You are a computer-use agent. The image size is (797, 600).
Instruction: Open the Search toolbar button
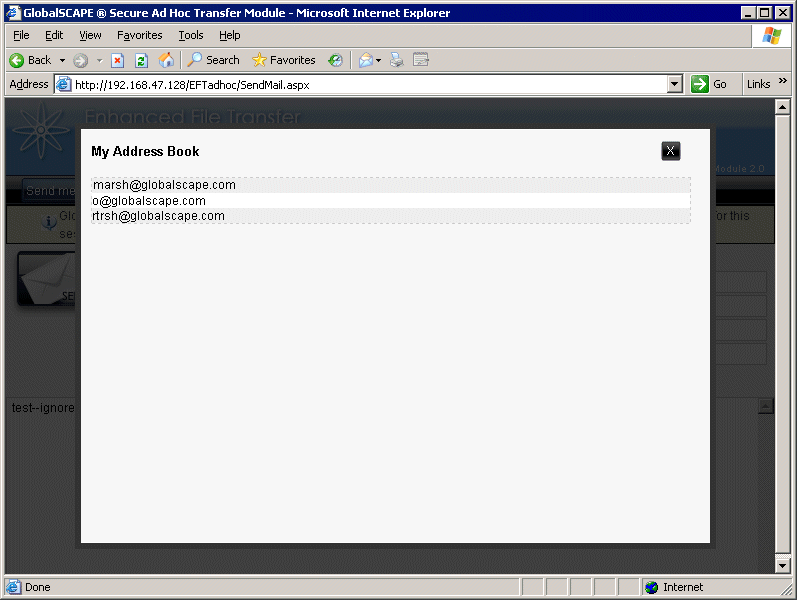213,60
